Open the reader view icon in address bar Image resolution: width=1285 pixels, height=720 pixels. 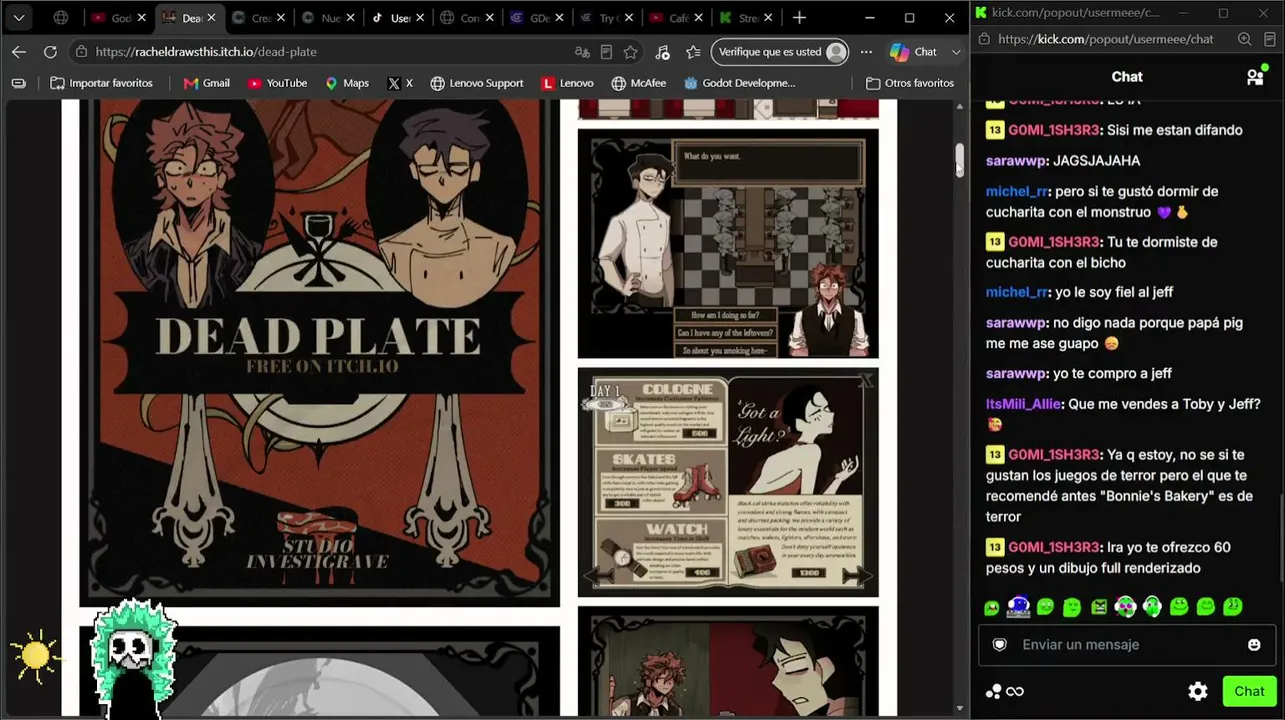click(606, 52)
